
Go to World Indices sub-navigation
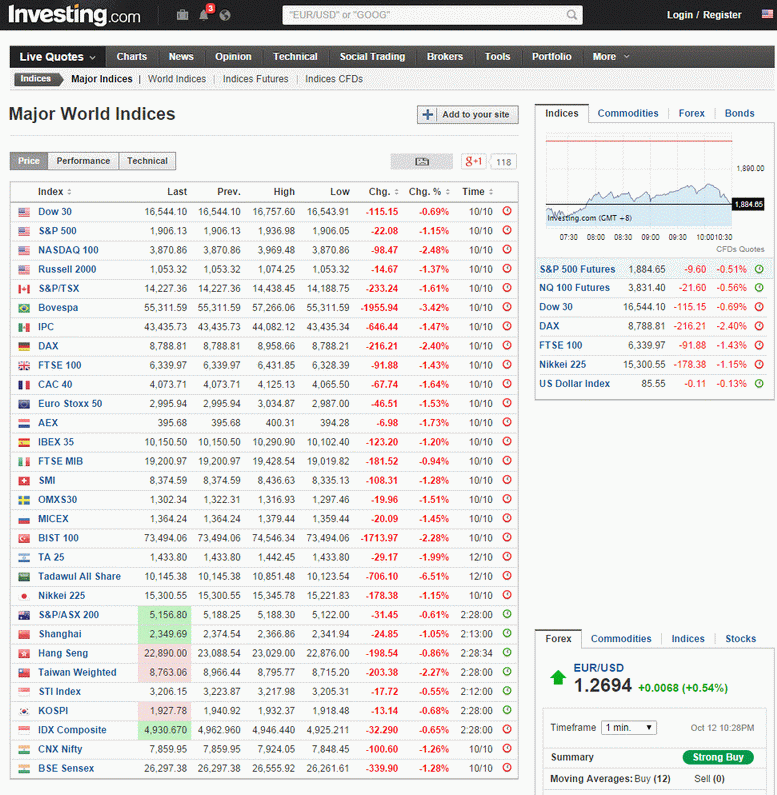(176, 79)
